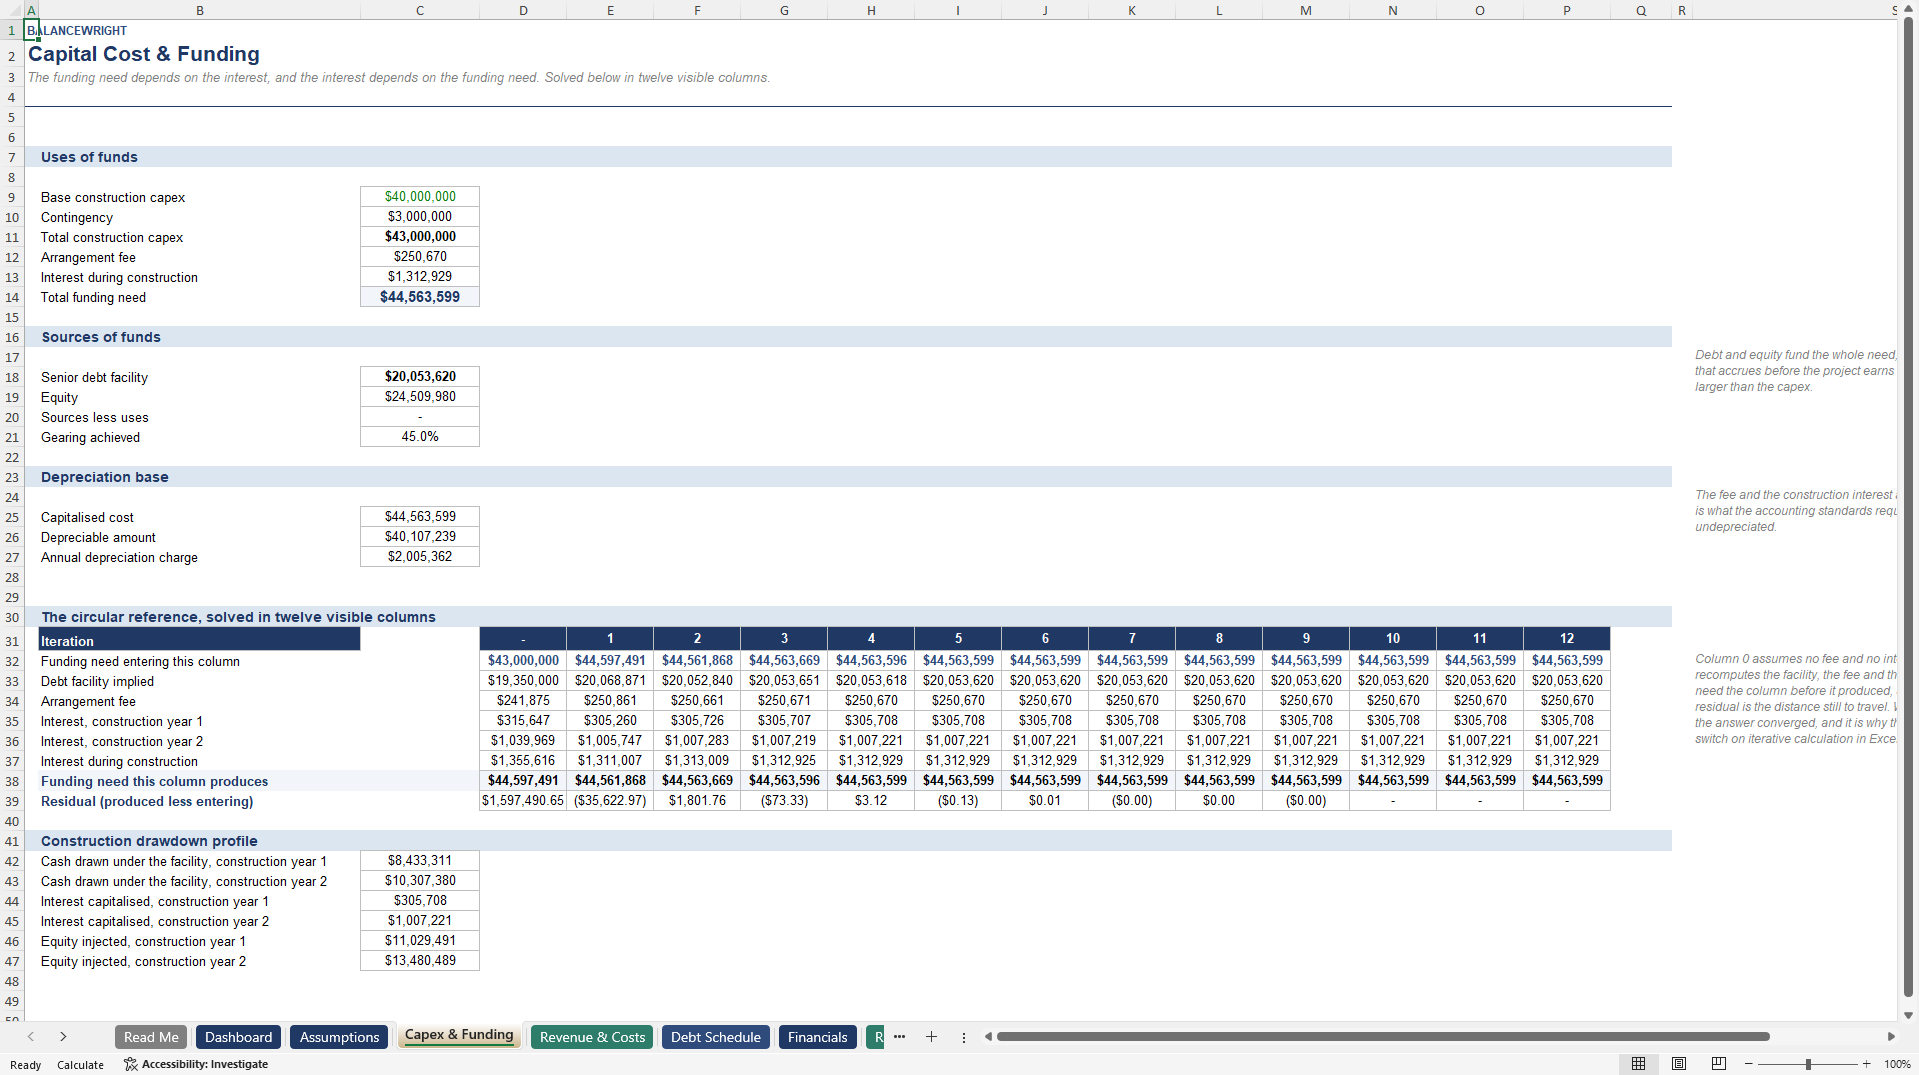The image size is (1919, 1075).
Task: Click Calculate in the status bar
Action: [x=80, y=1065]
